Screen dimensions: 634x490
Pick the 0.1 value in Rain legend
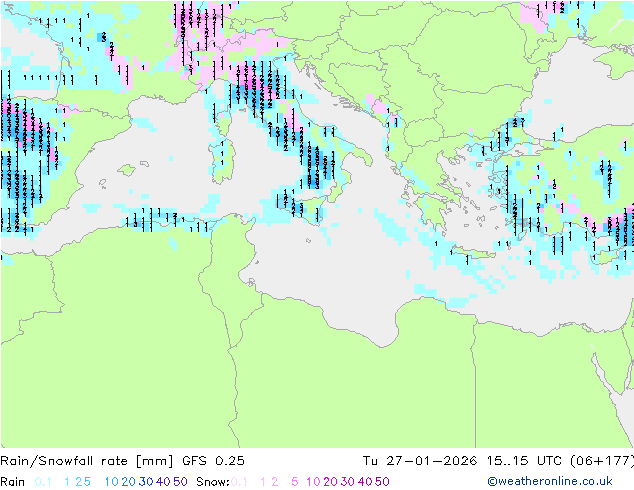pos(43,482)
